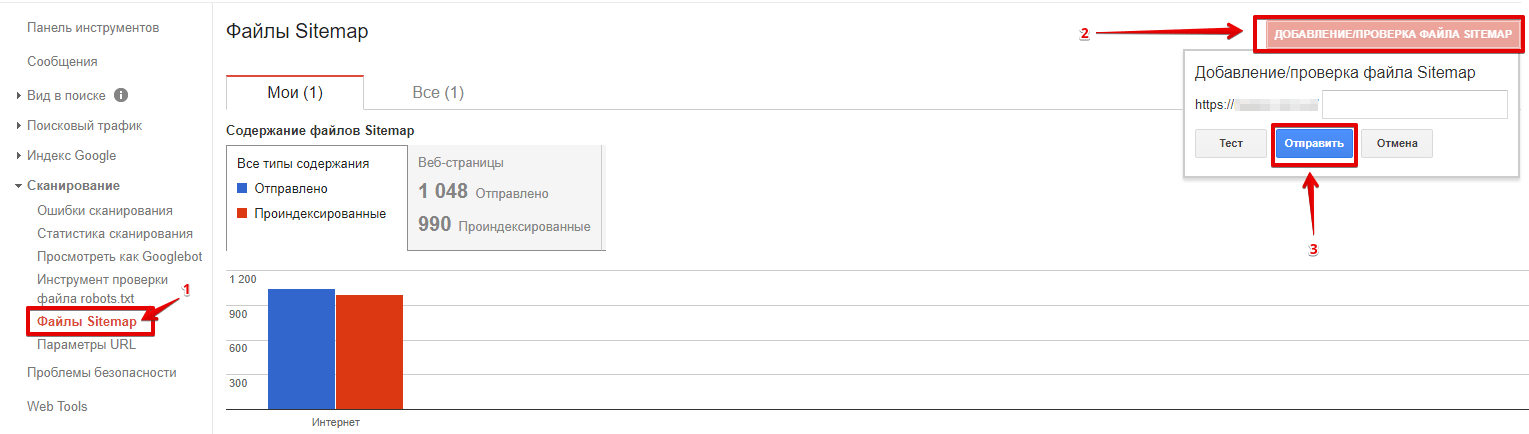Viewport: 1529px width, 434px height.
Task: Open Просмотреть как Googlebot page
Action: [x=119, y=257]
